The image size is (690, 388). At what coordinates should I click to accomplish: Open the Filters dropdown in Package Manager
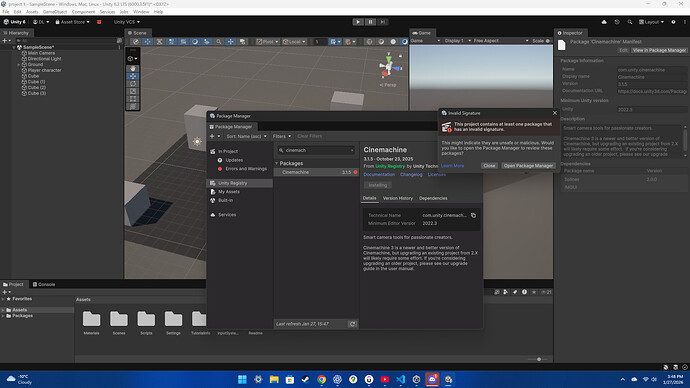click(282, 136)
